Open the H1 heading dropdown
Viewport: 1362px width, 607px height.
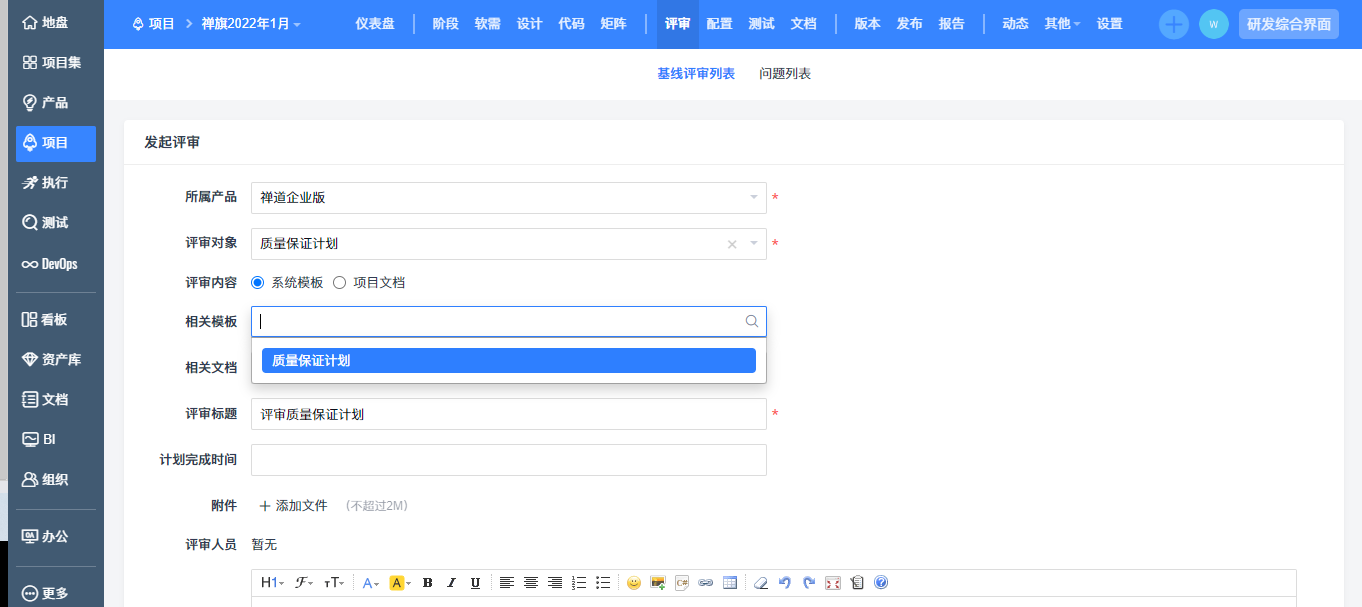272,583
